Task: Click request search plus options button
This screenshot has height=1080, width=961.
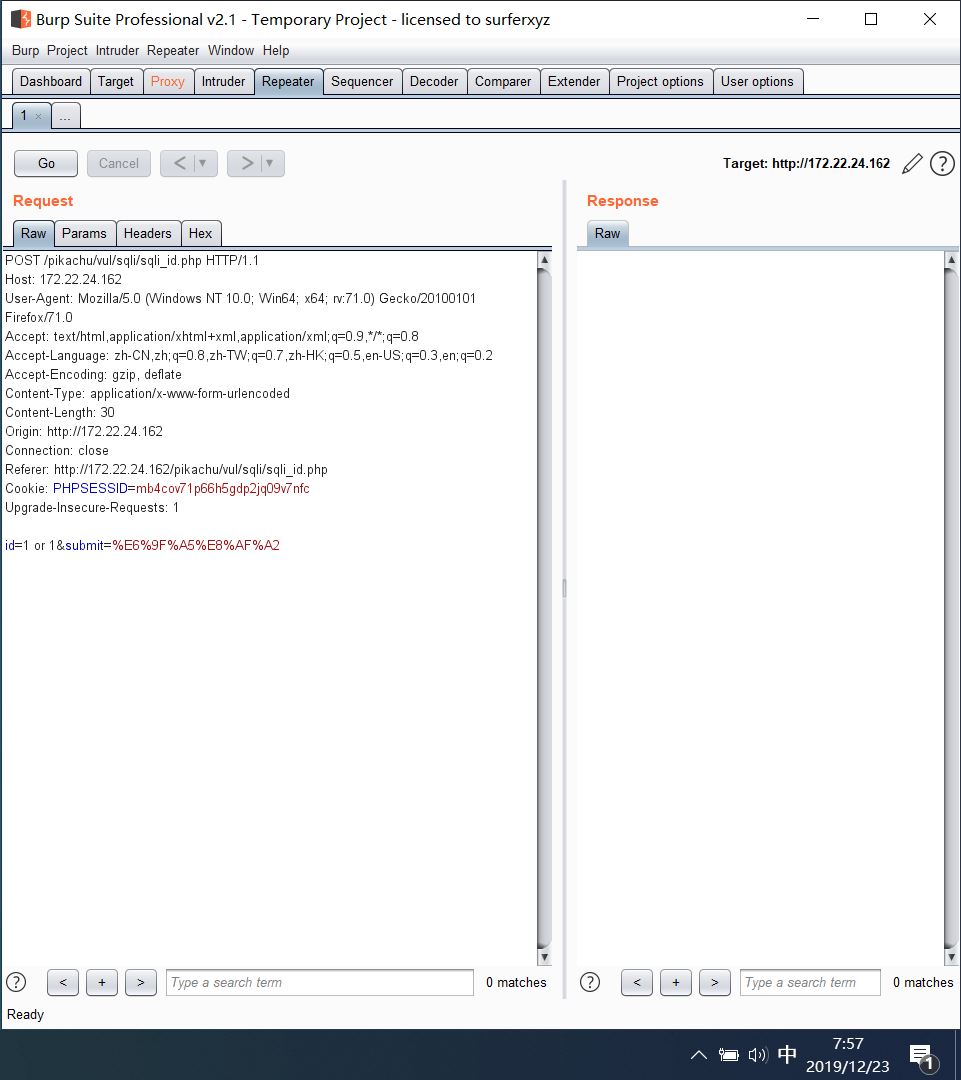Action: click(102, 982)
